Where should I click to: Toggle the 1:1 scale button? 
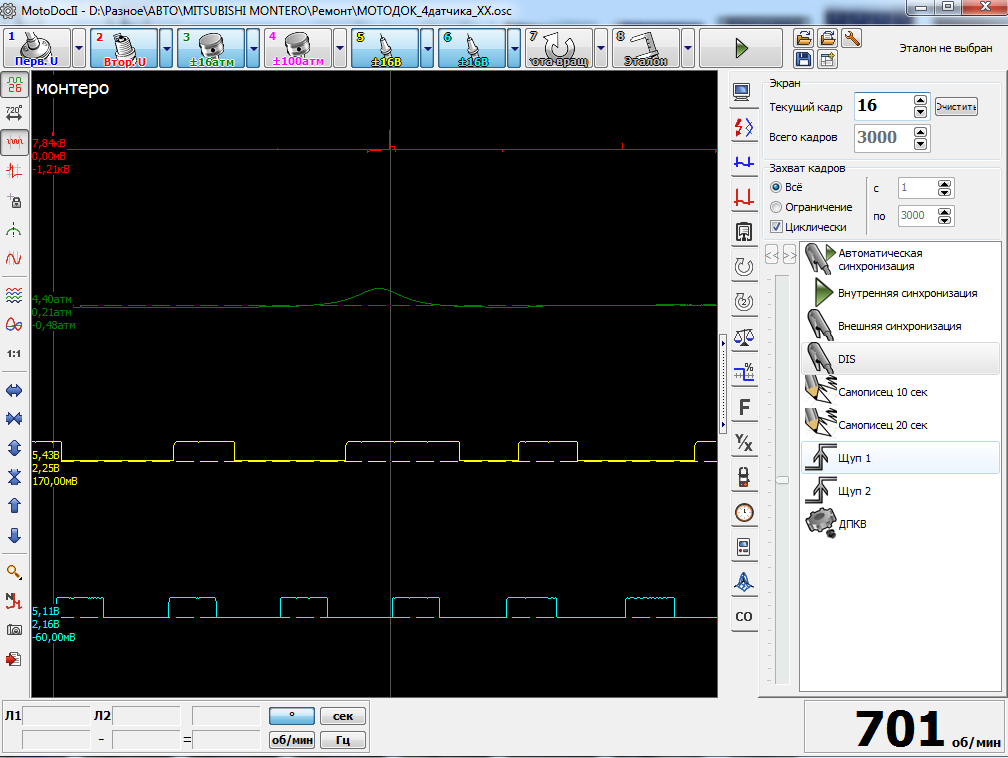pos(14,354)
